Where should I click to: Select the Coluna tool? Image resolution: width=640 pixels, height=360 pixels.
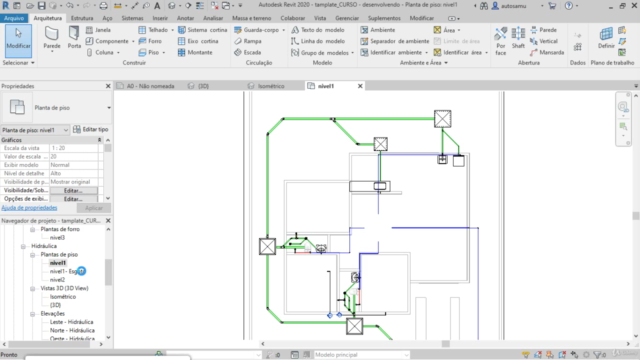(100, 52)
